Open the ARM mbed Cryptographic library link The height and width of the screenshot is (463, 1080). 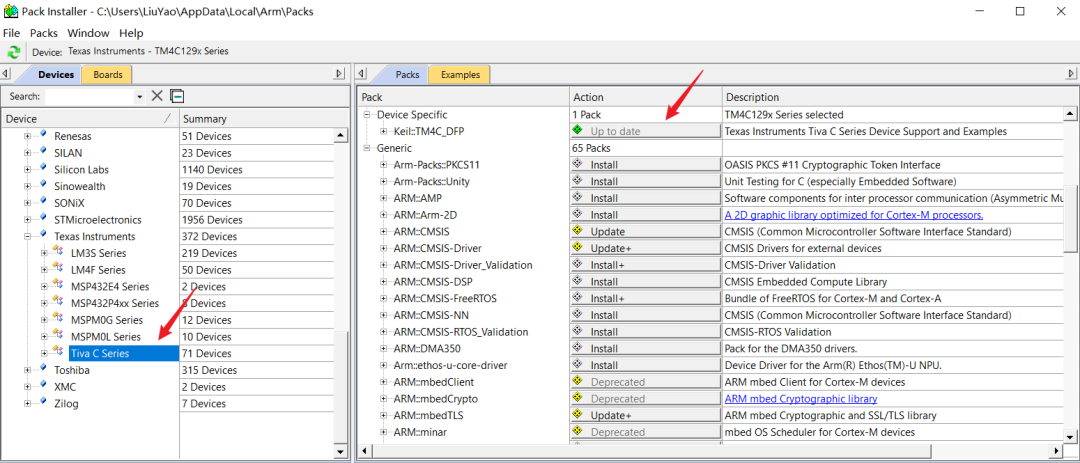pos(800,399)
